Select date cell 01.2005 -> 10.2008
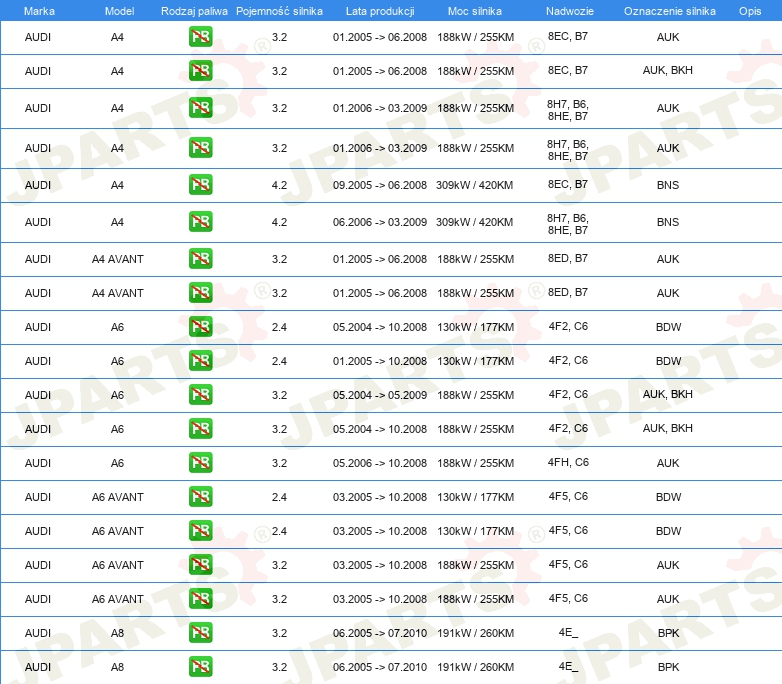782x684 pixels. point(380,361)
